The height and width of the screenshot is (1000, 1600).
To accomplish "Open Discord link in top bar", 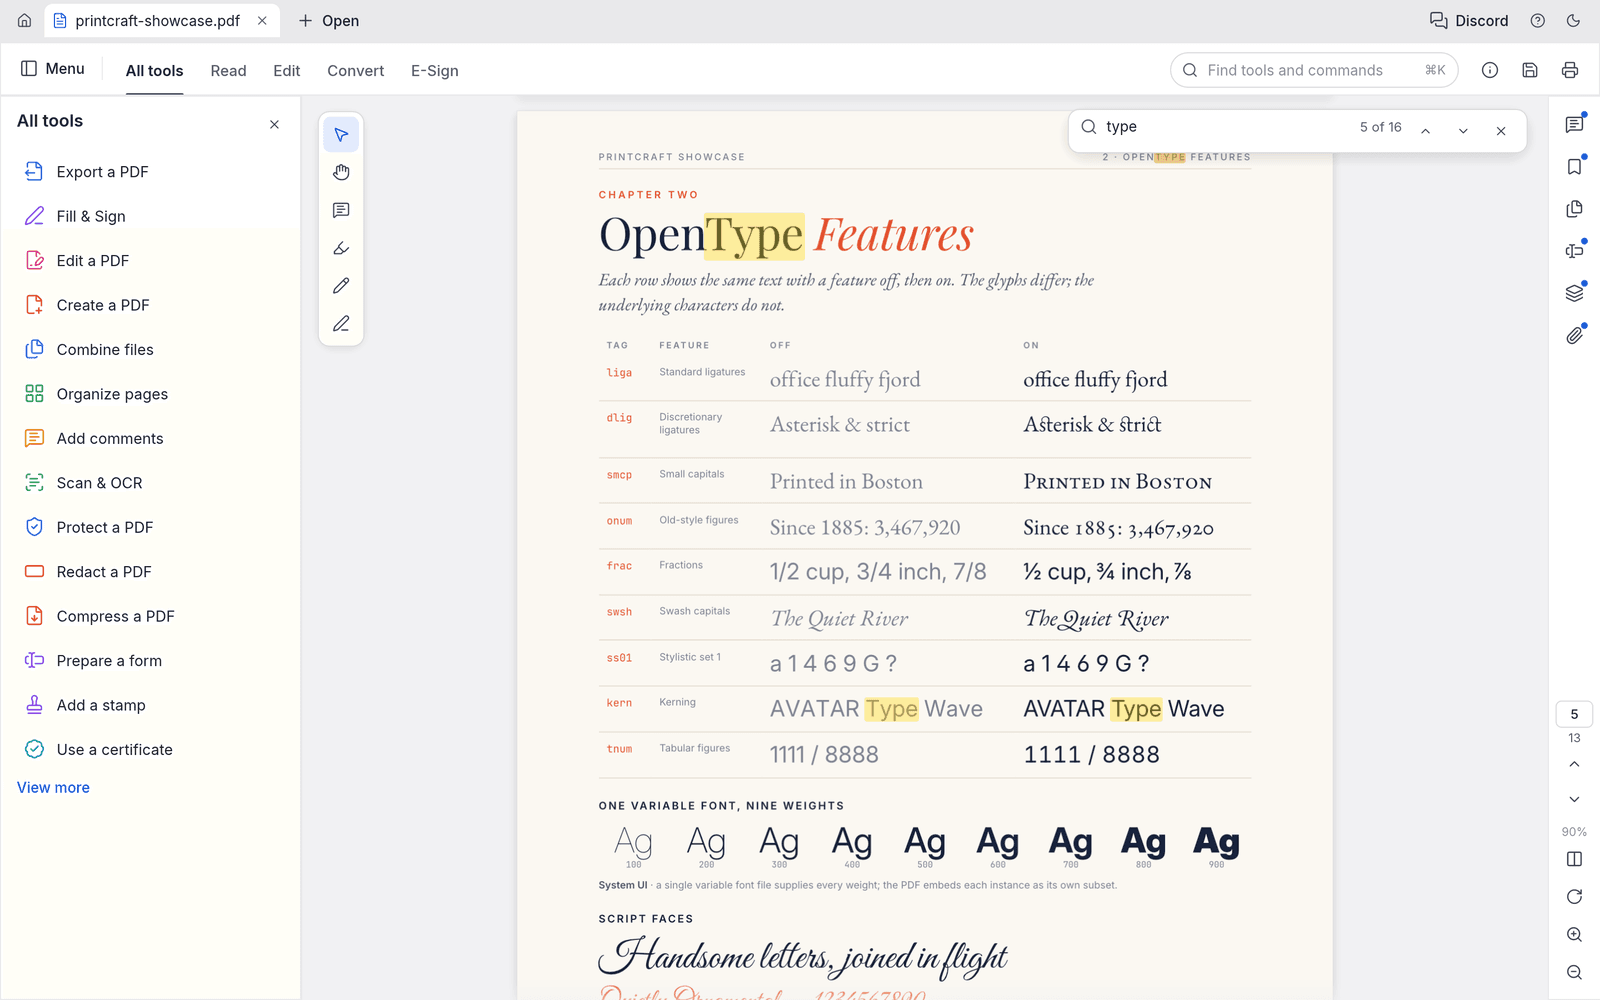I will pos(1469,21).
